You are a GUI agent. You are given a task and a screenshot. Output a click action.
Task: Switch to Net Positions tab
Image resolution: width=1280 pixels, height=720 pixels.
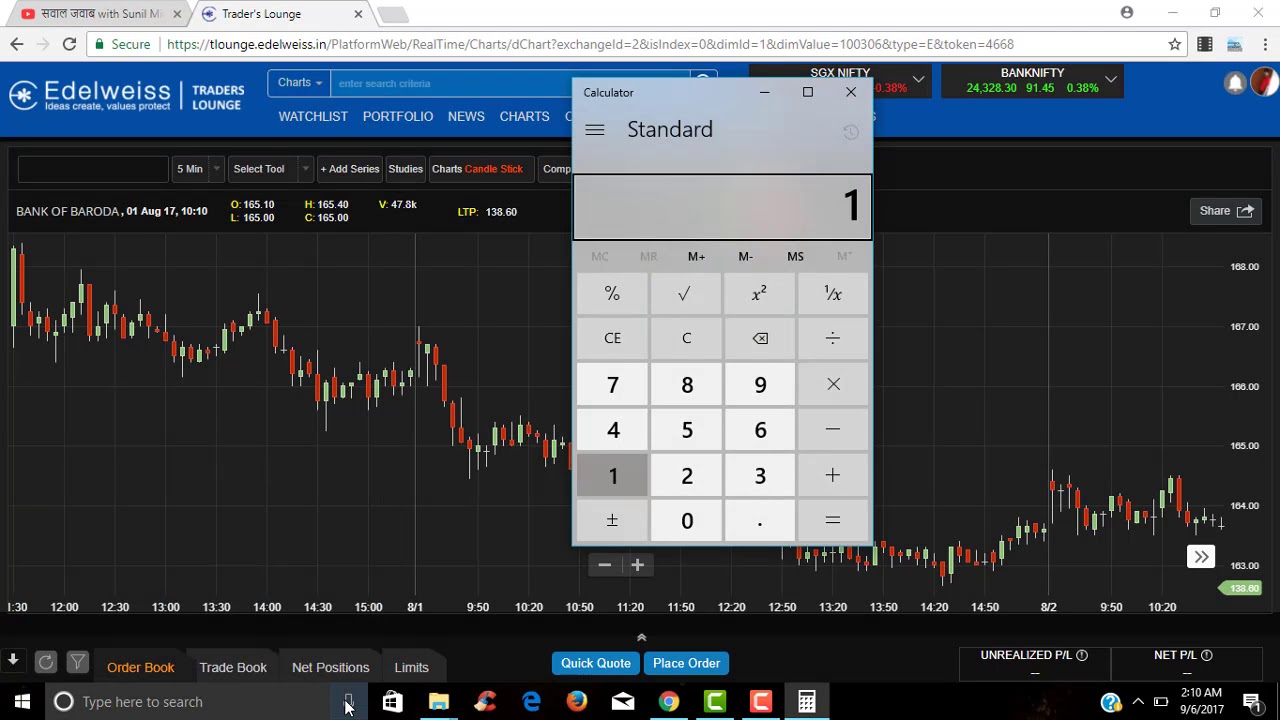(x=330, y=667)
